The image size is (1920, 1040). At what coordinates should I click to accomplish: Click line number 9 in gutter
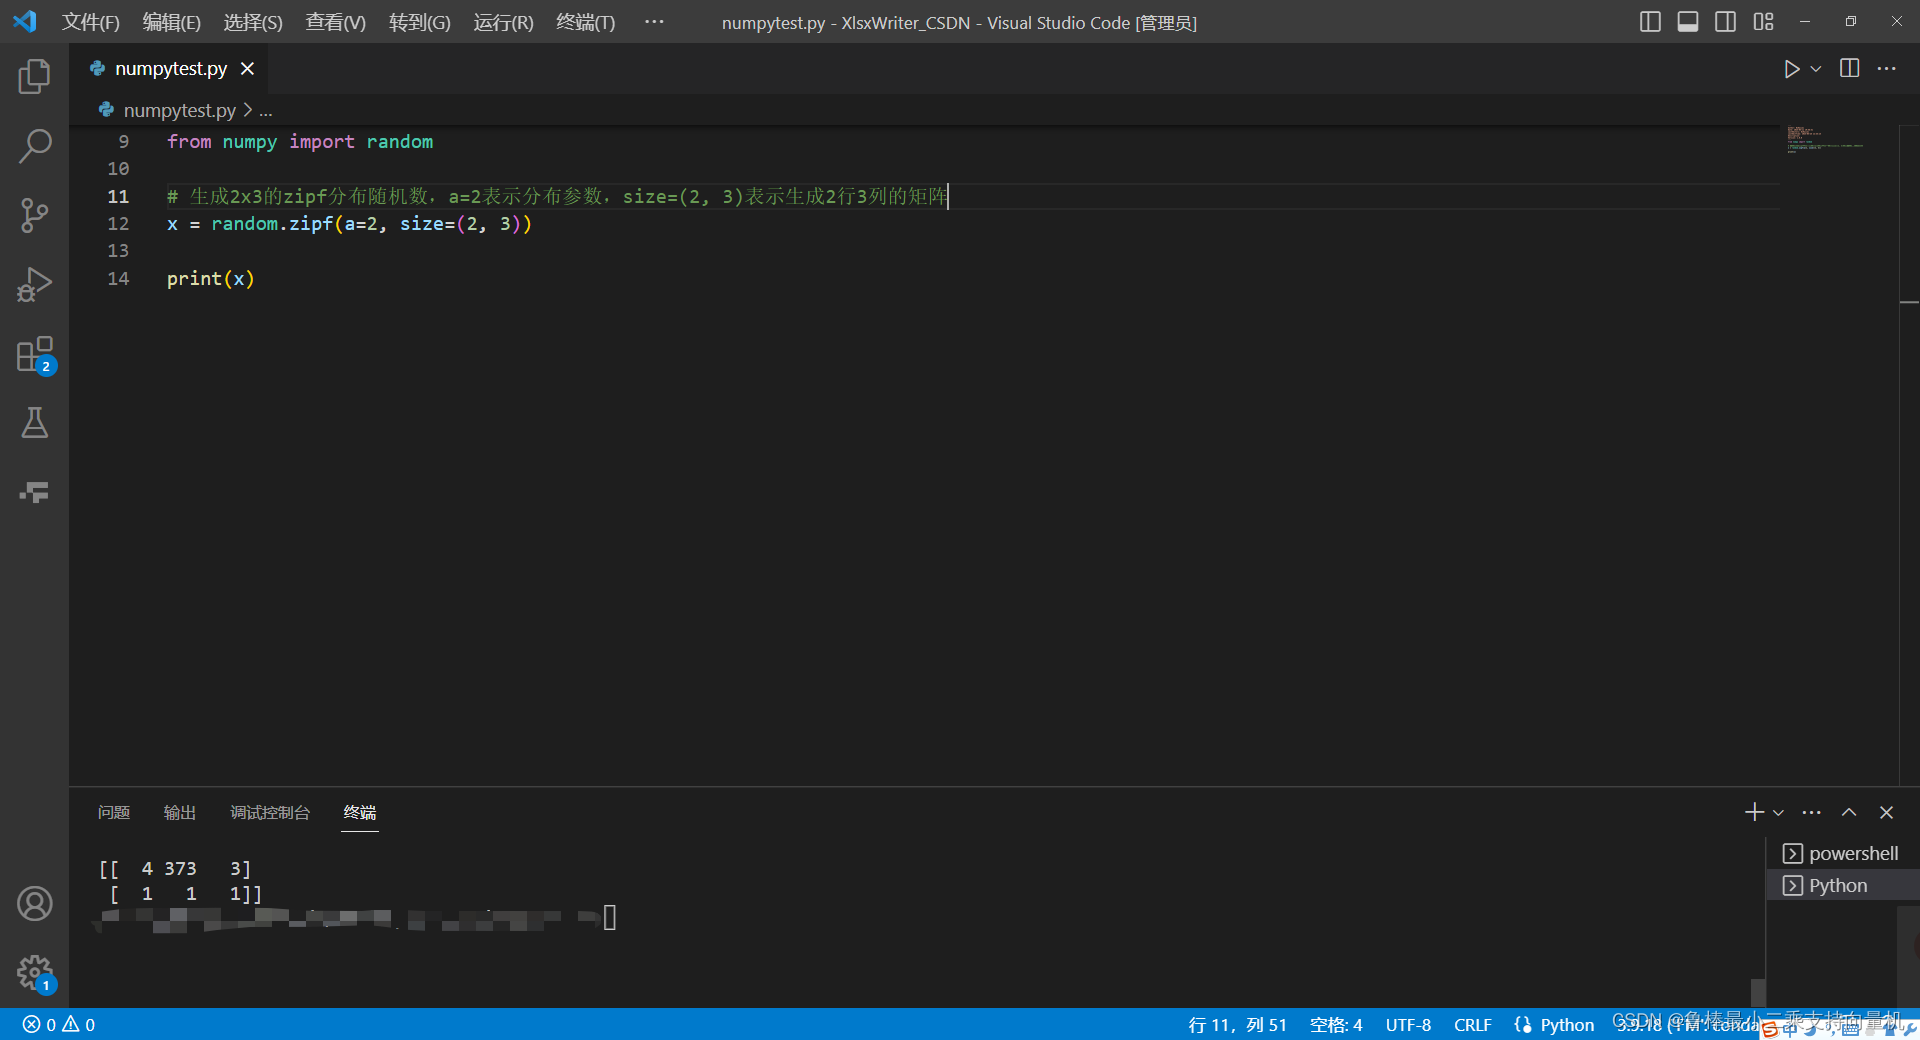pos(124,142)
